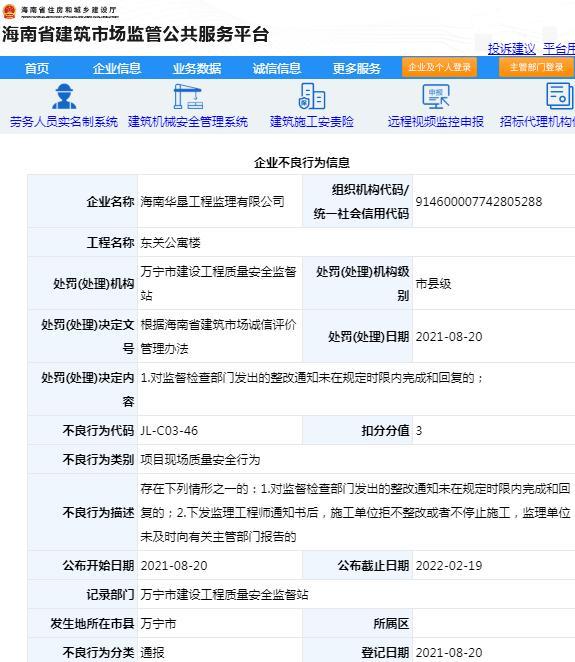Viewport: 575px width, 662px height.
Task: Select the 通报 classification value
Action: (152, 652)
